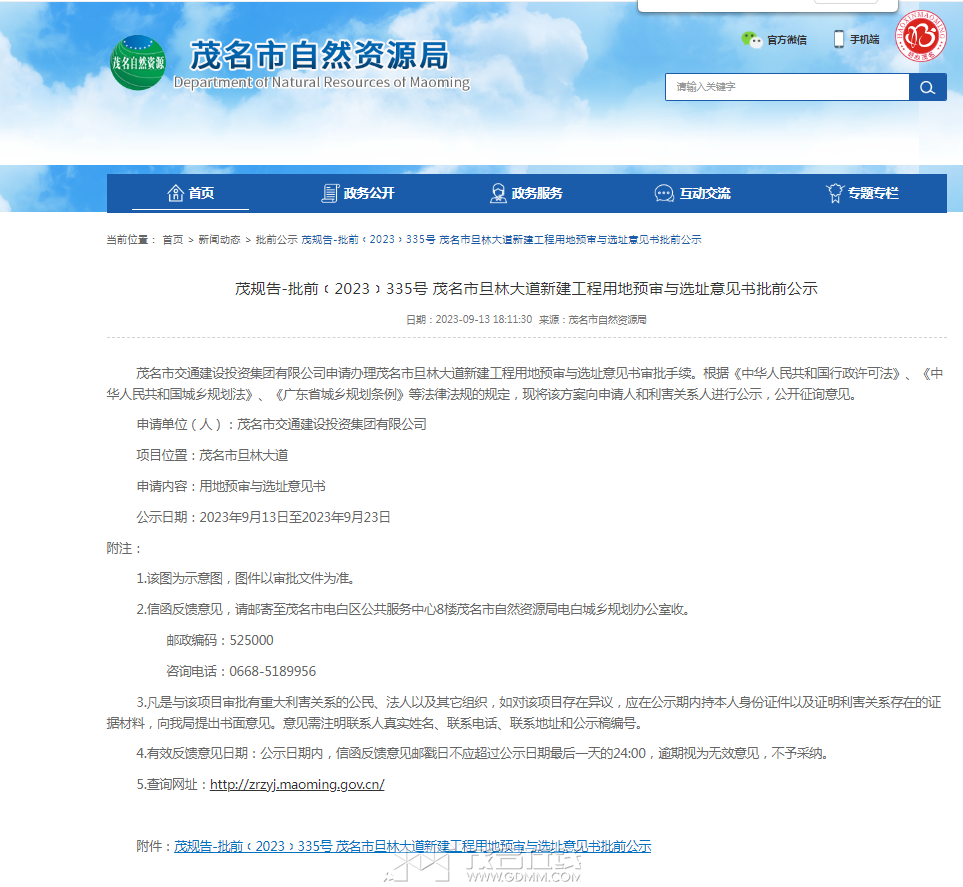Open the 互动交流 navigation tab
This screenshot has height=887, width=963.
coord(694,193)
